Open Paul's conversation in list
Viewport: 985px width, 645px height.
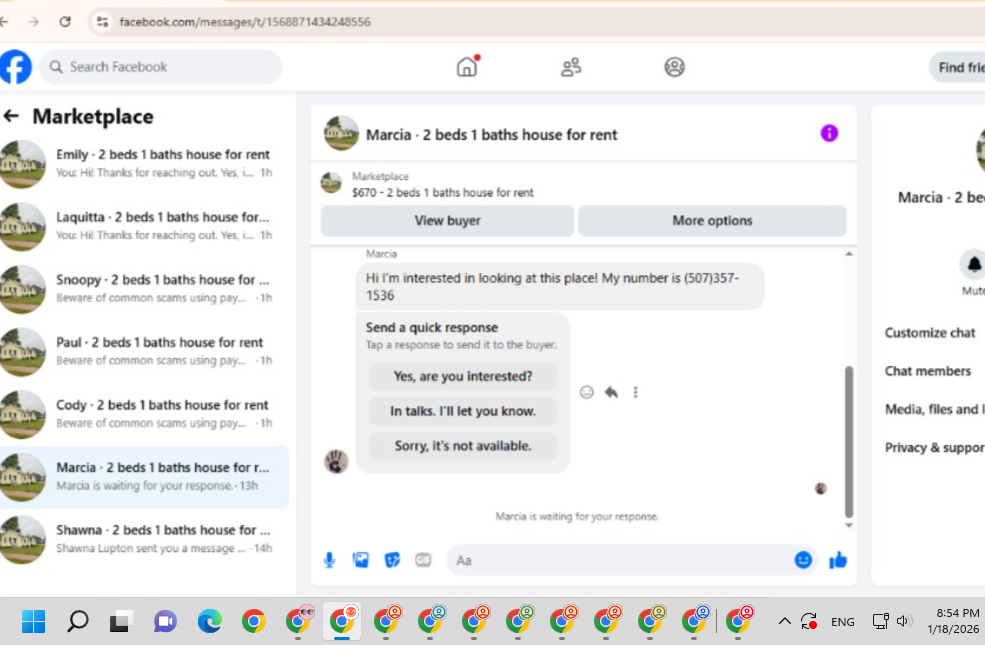(x=144, y=352)
